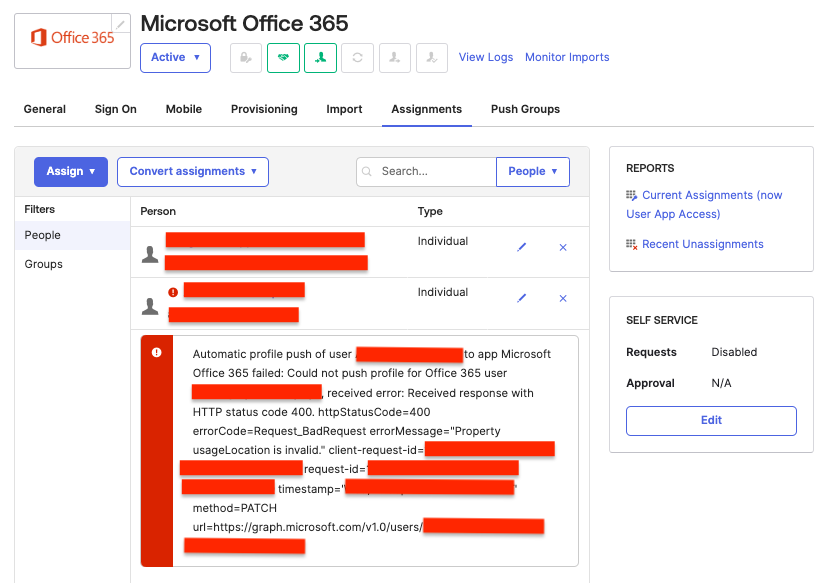Click the pencil icon on the Office 365 logo
Viewport: 820px width, 583px height.
[120, 24]
